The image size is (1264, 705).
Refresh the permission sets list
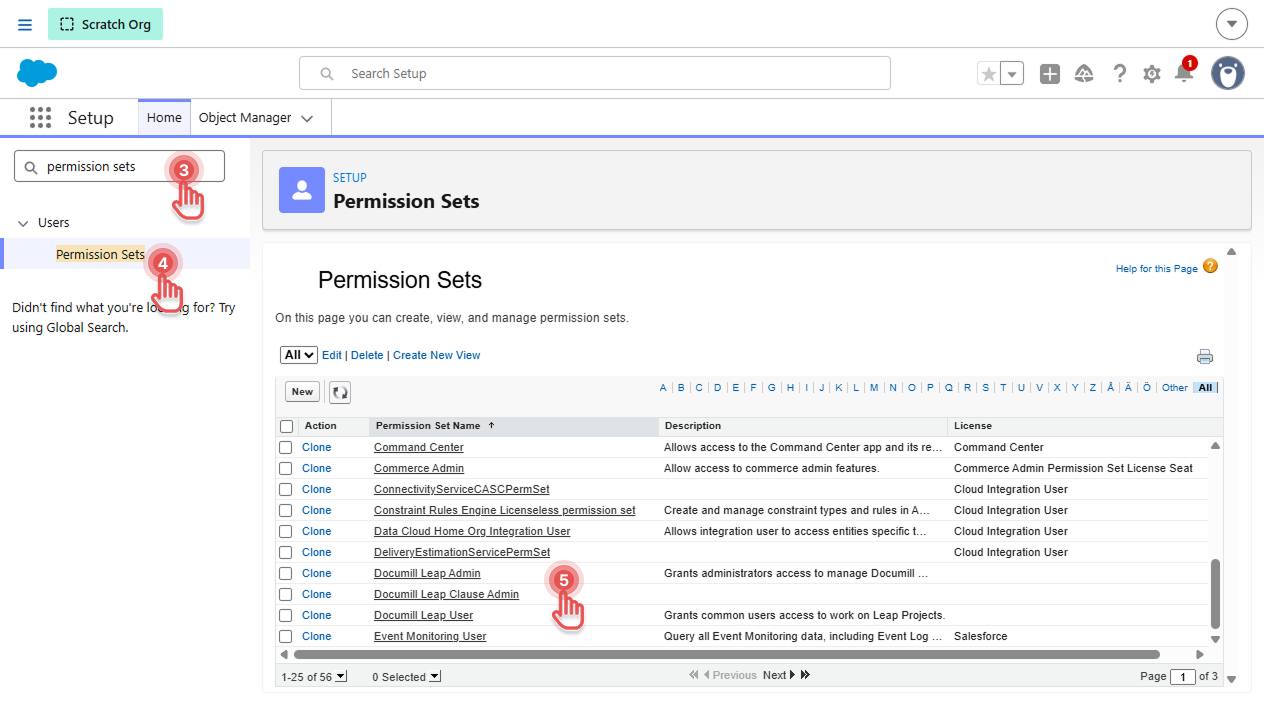coord(340,392)
